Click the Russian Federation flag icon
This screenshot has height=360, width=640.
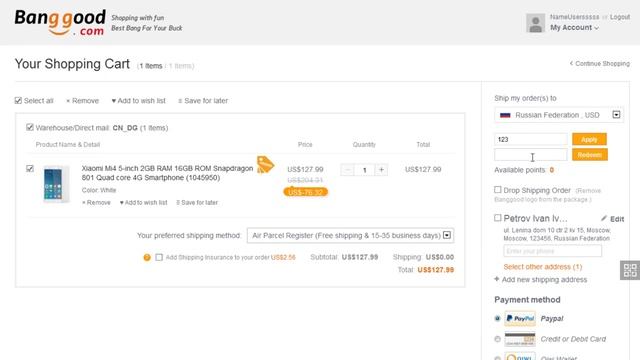[505, 115]
